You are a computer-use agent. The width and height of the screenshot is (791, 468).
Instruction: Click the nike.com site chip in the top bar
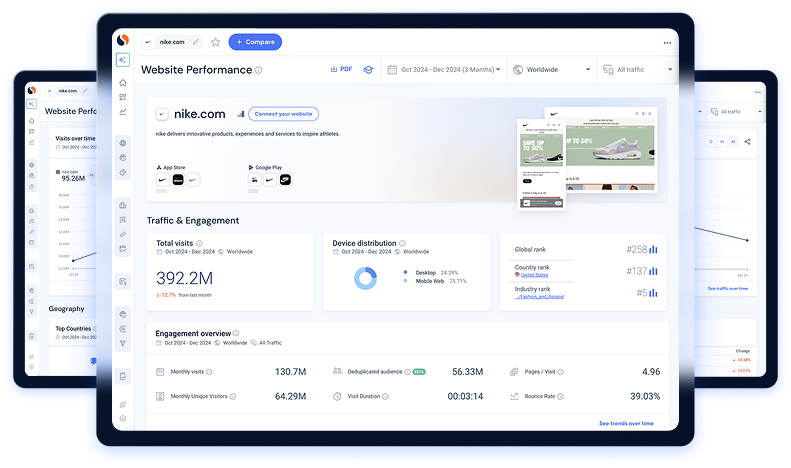(172, 42)
